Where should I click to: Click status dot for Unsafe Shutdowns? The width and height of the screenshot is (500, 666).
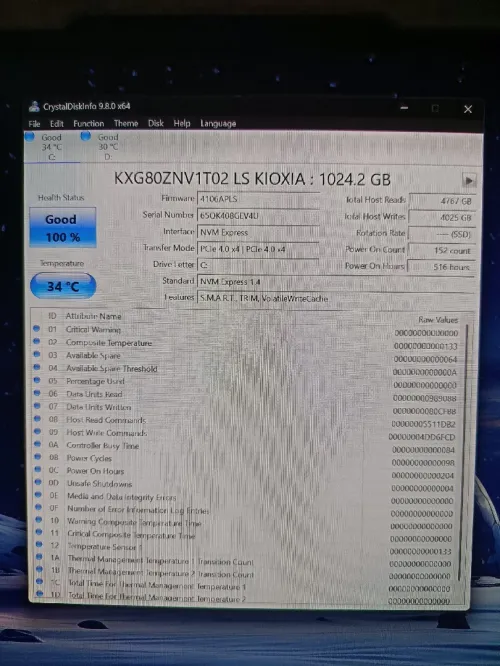click(x=38, y=482)
